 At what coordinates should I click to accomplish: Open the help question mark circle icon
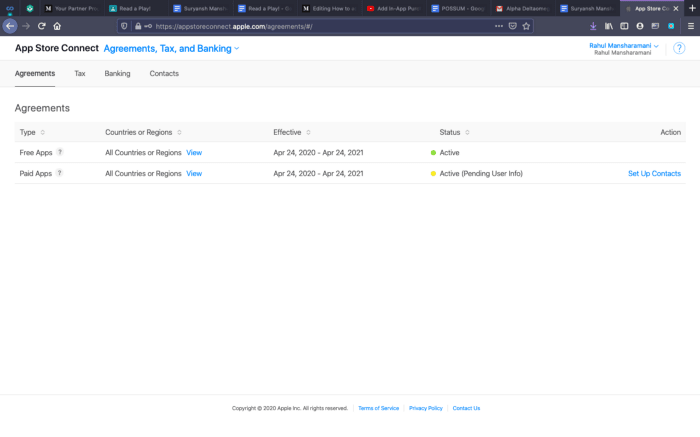point(679,48)
